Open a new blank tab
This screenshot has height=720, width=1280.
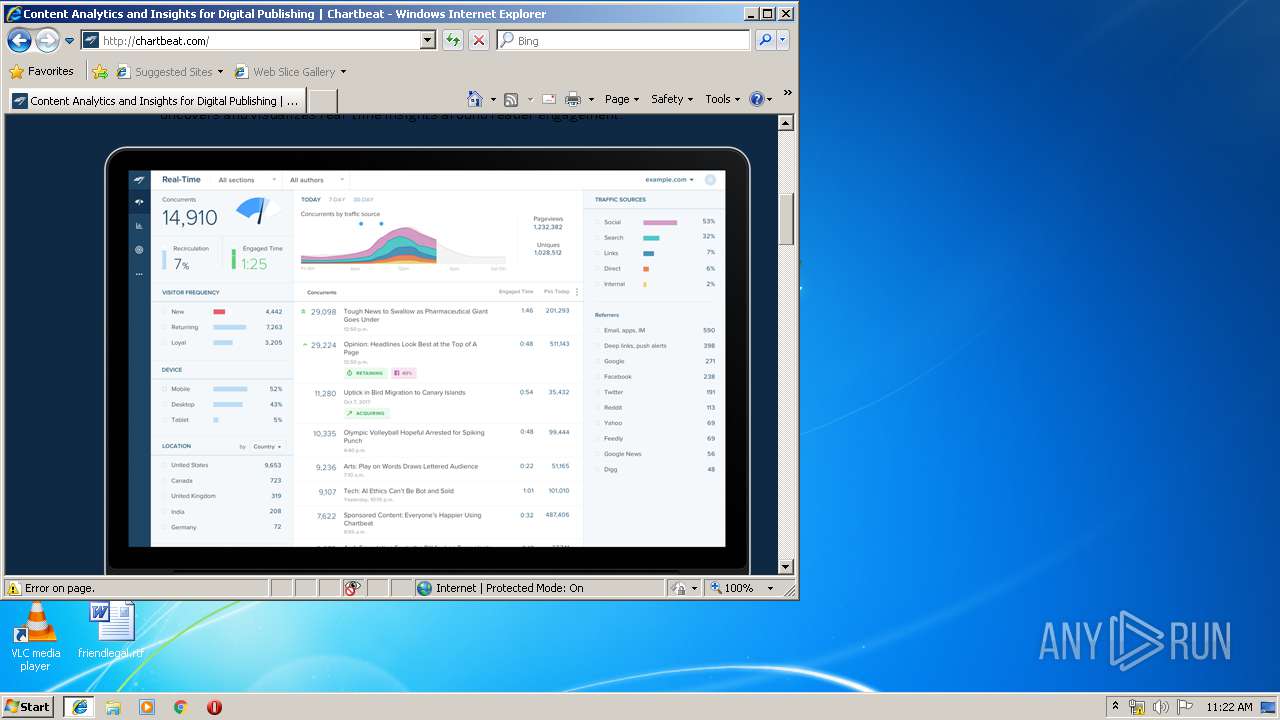[322, 101]
